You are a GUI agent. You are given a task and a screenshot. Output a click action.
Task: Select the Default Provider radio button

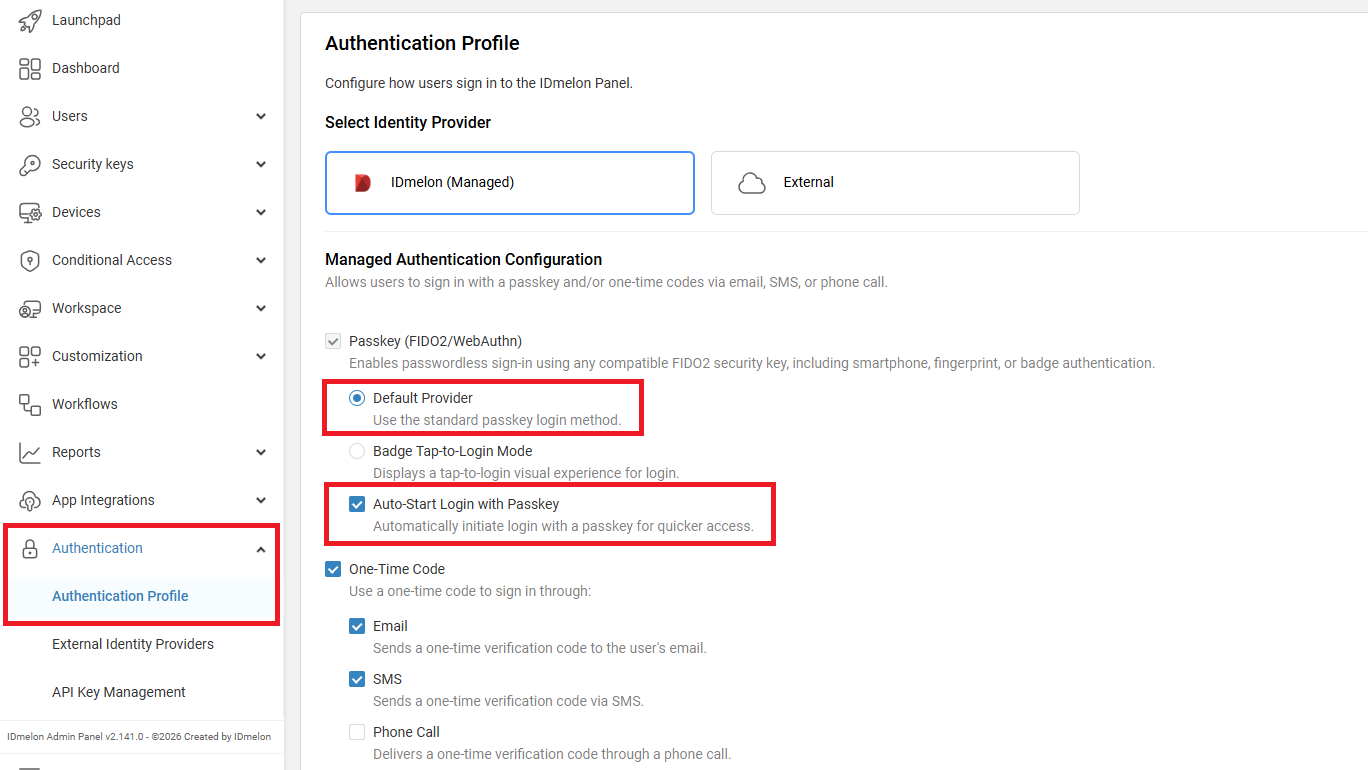pyautogui.click(x=357, y=398)
